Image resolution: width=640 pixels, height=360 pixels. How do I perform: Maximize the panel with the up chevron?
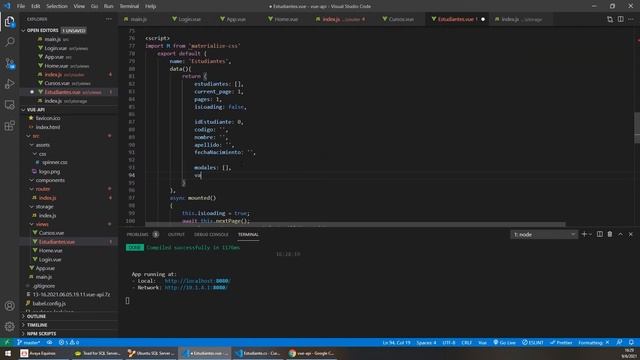pyautogui.click(x=620, y=234)
